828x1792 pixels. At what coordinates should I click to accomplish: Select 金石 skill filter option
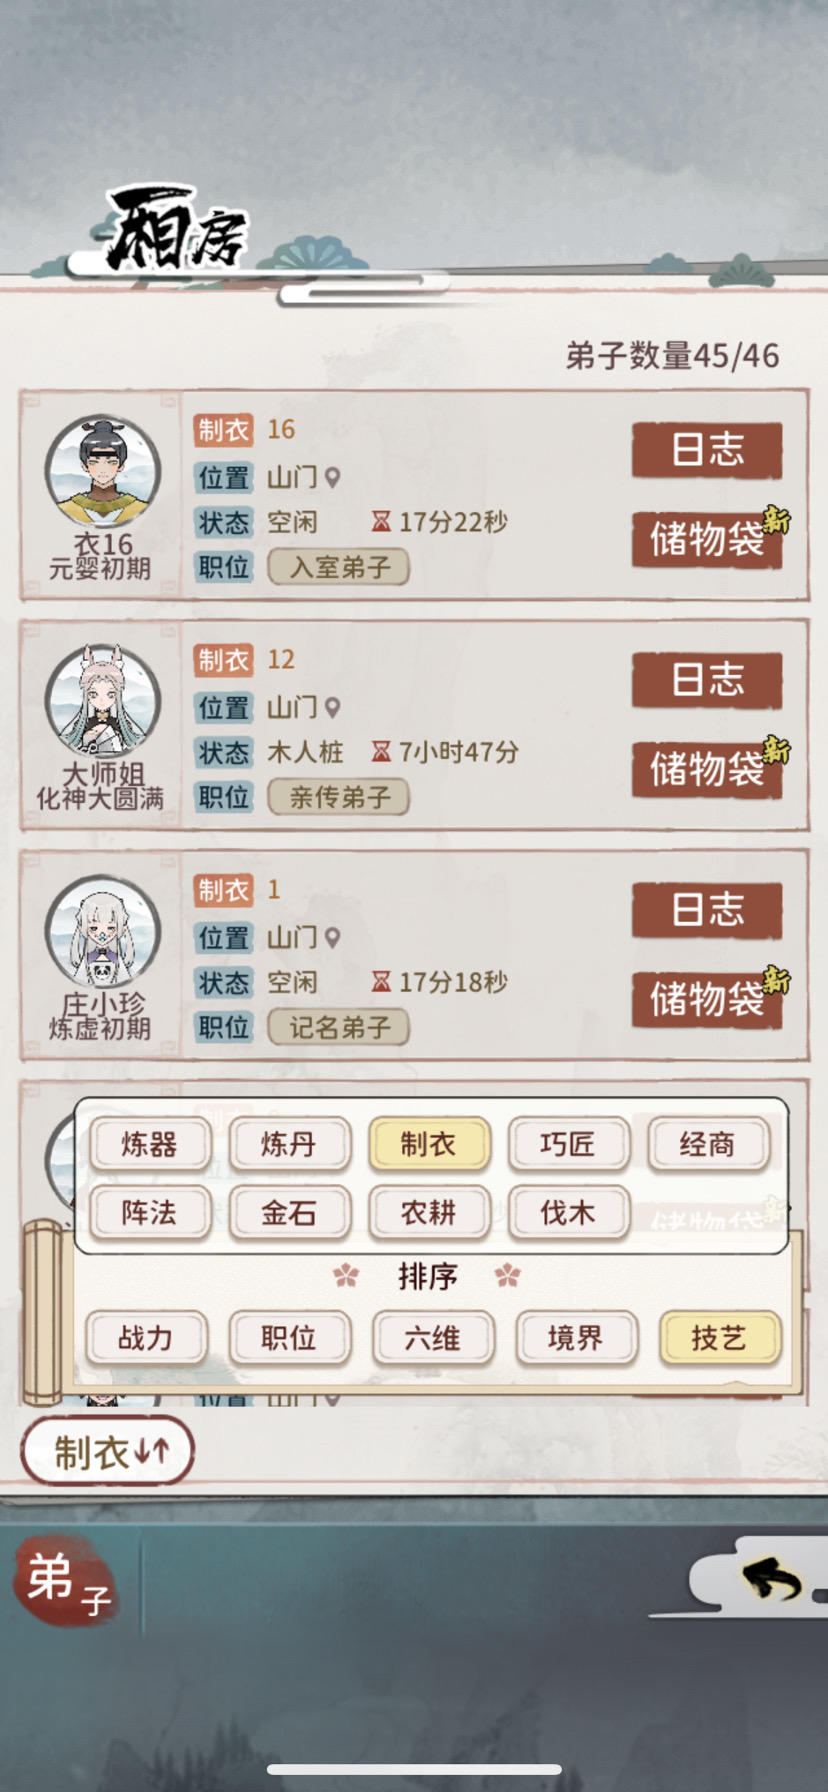[x=289, y=1214]
